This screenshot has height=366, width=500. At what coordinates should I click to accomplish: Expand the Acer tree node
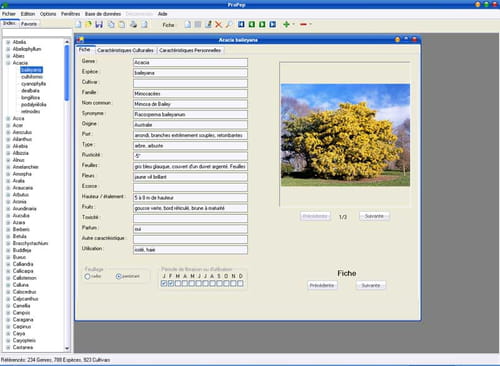click(x=8, y=125)
